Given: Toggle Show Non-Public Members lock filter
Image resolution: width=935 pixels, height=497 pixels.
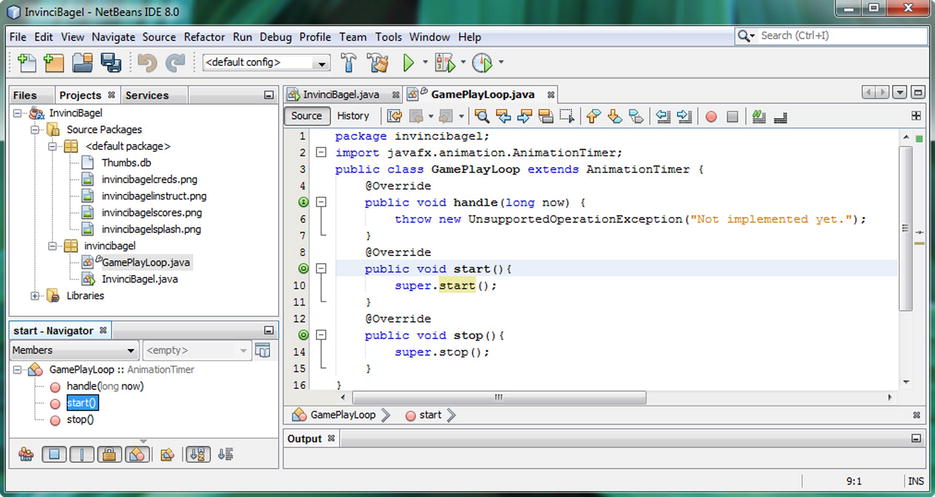Looking at the screenshot, I should pyautogui.click(x=109, y=455).
